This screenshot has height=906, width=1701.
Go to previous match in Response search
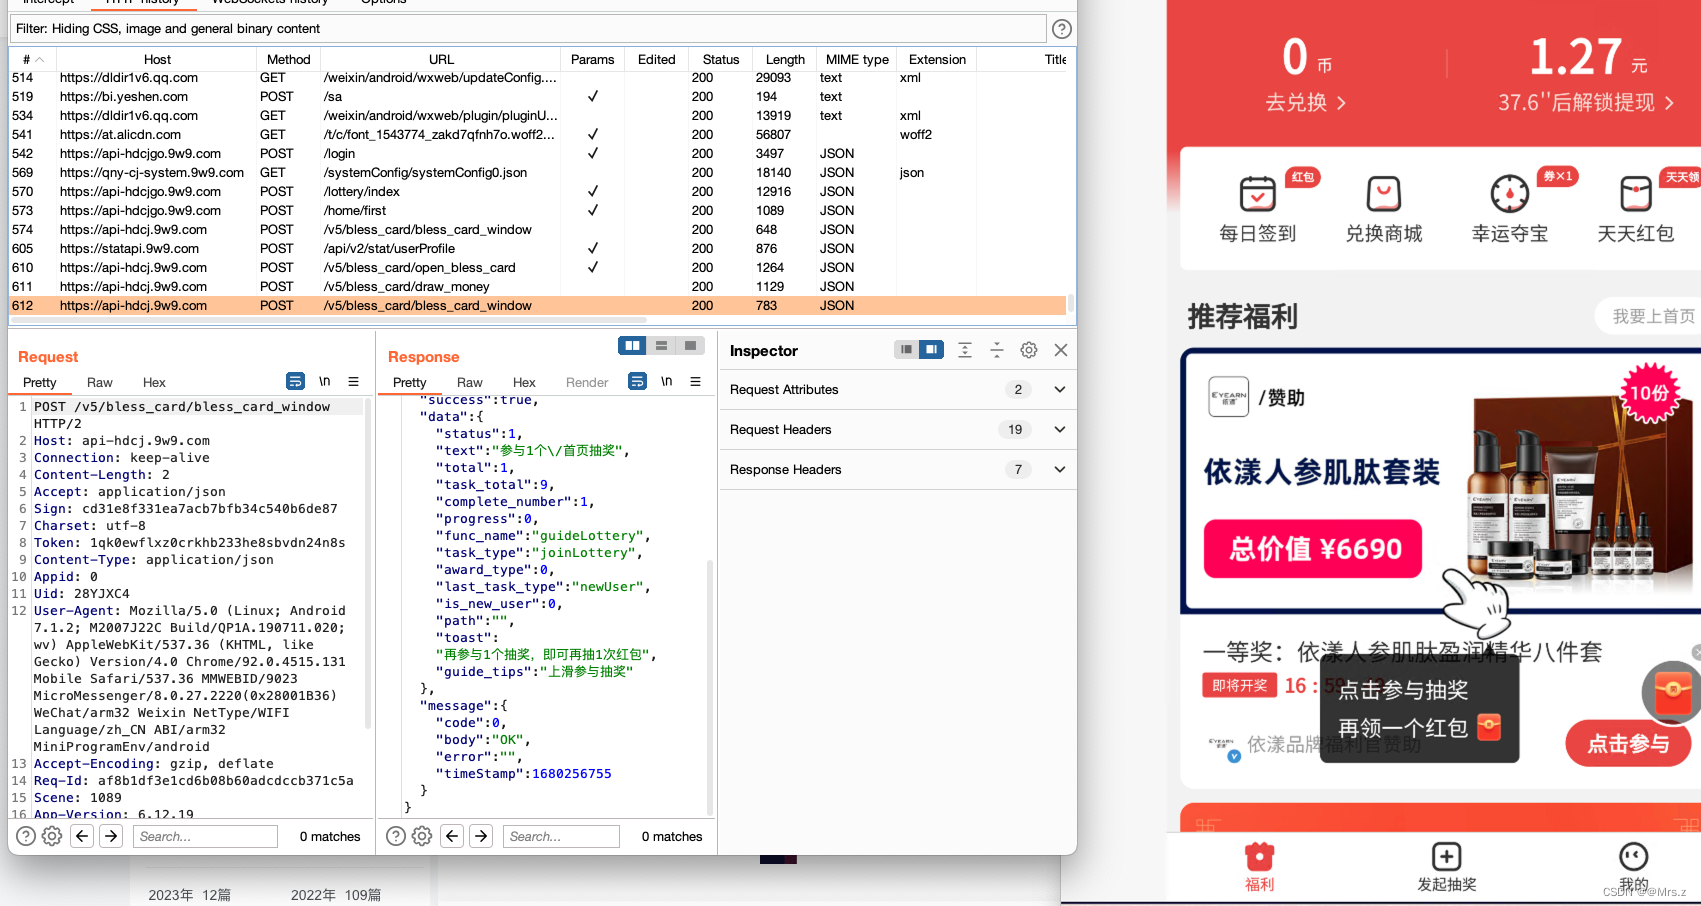coord(453,836)
